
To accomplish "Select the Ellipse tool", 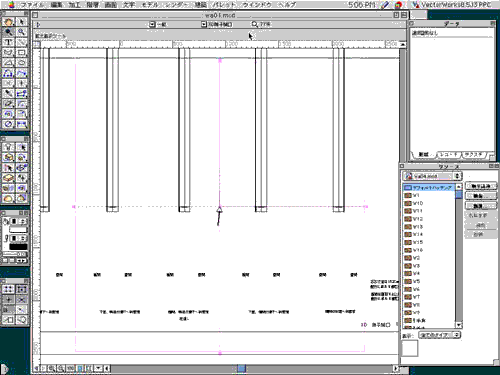I will click(22, 63).
